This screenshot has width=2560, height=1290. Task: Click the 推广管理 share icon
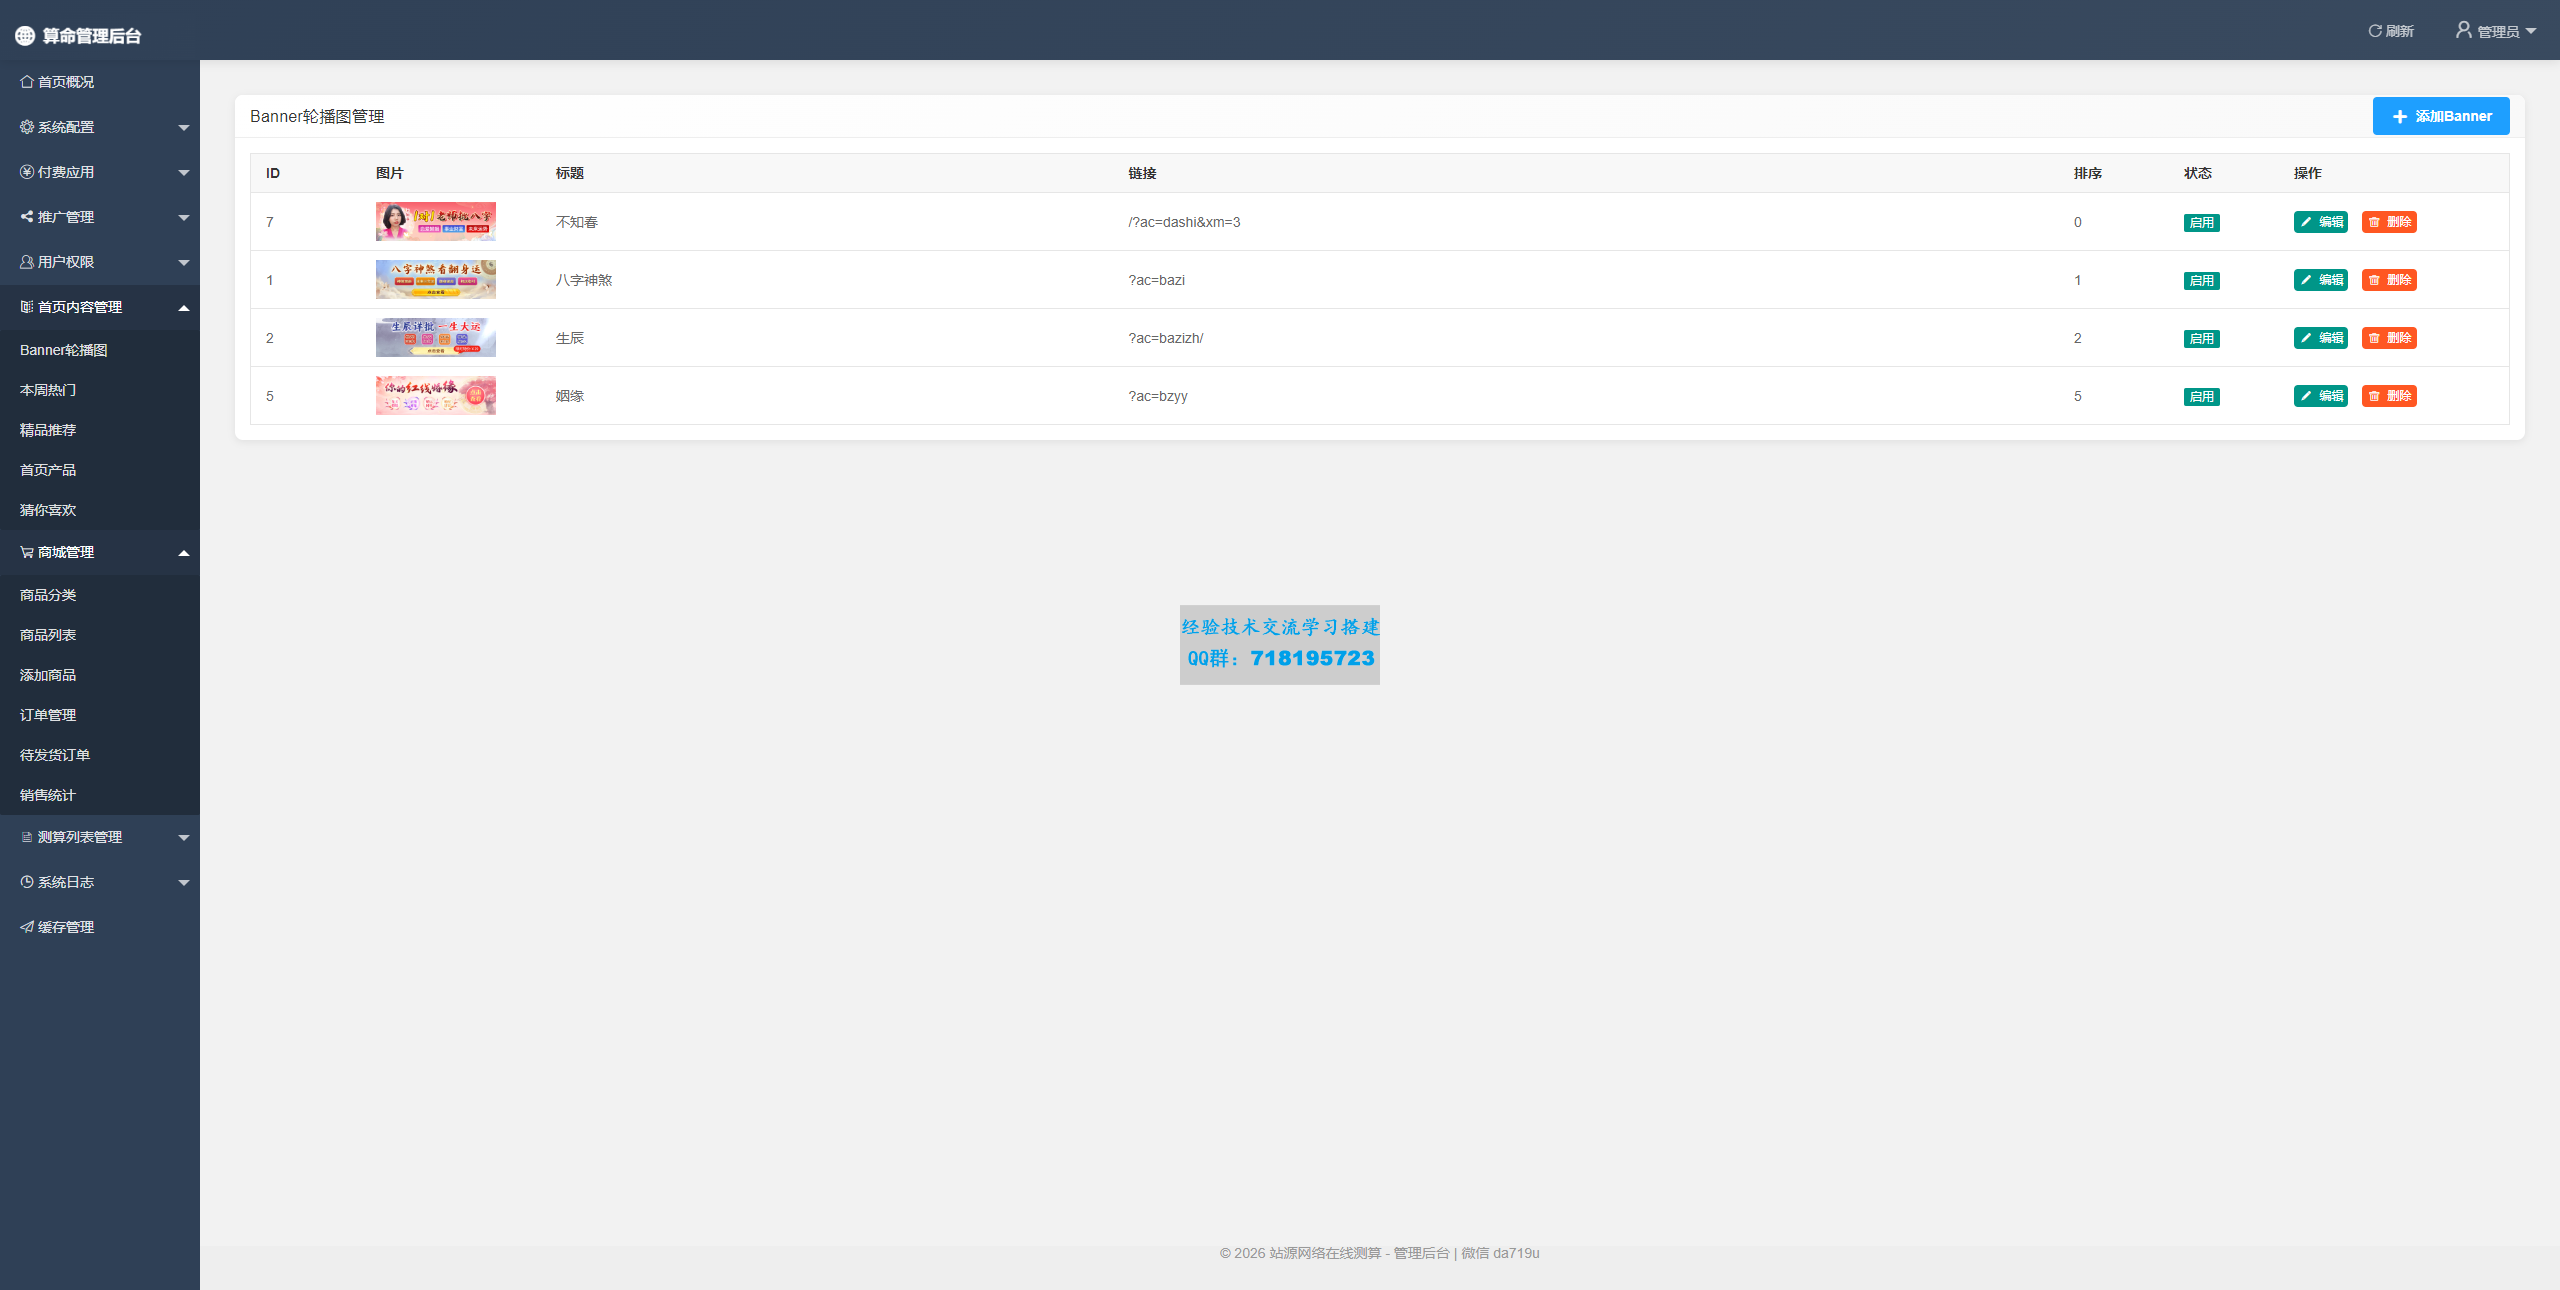pos(27,217)
